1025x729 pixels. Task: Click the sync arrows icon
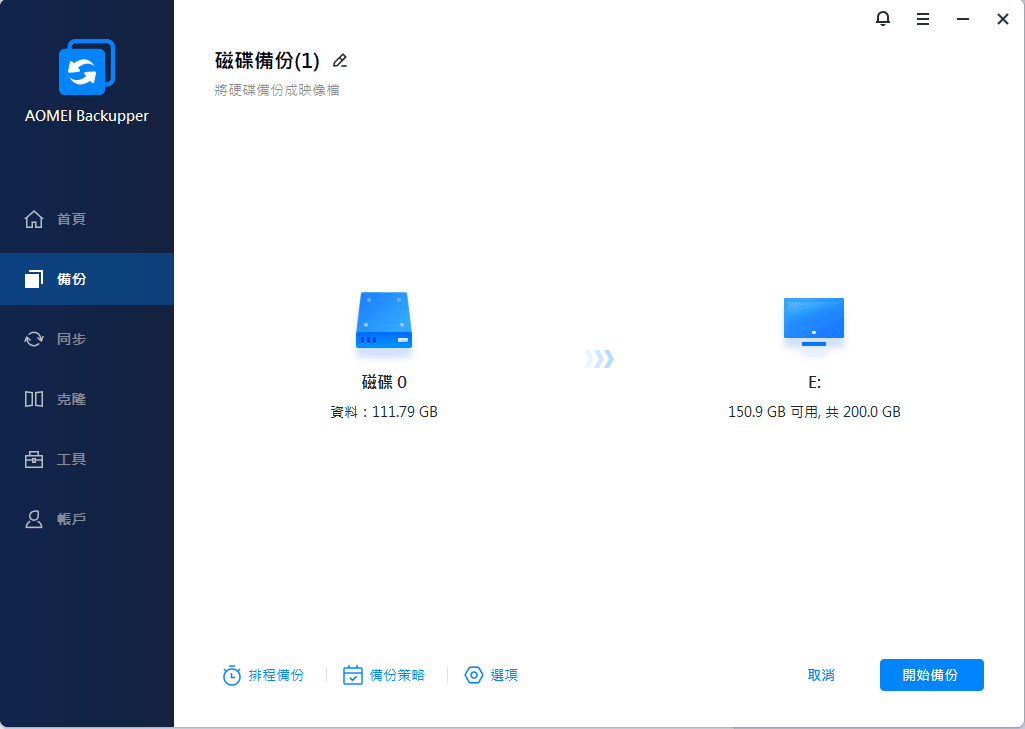point(34,339)
